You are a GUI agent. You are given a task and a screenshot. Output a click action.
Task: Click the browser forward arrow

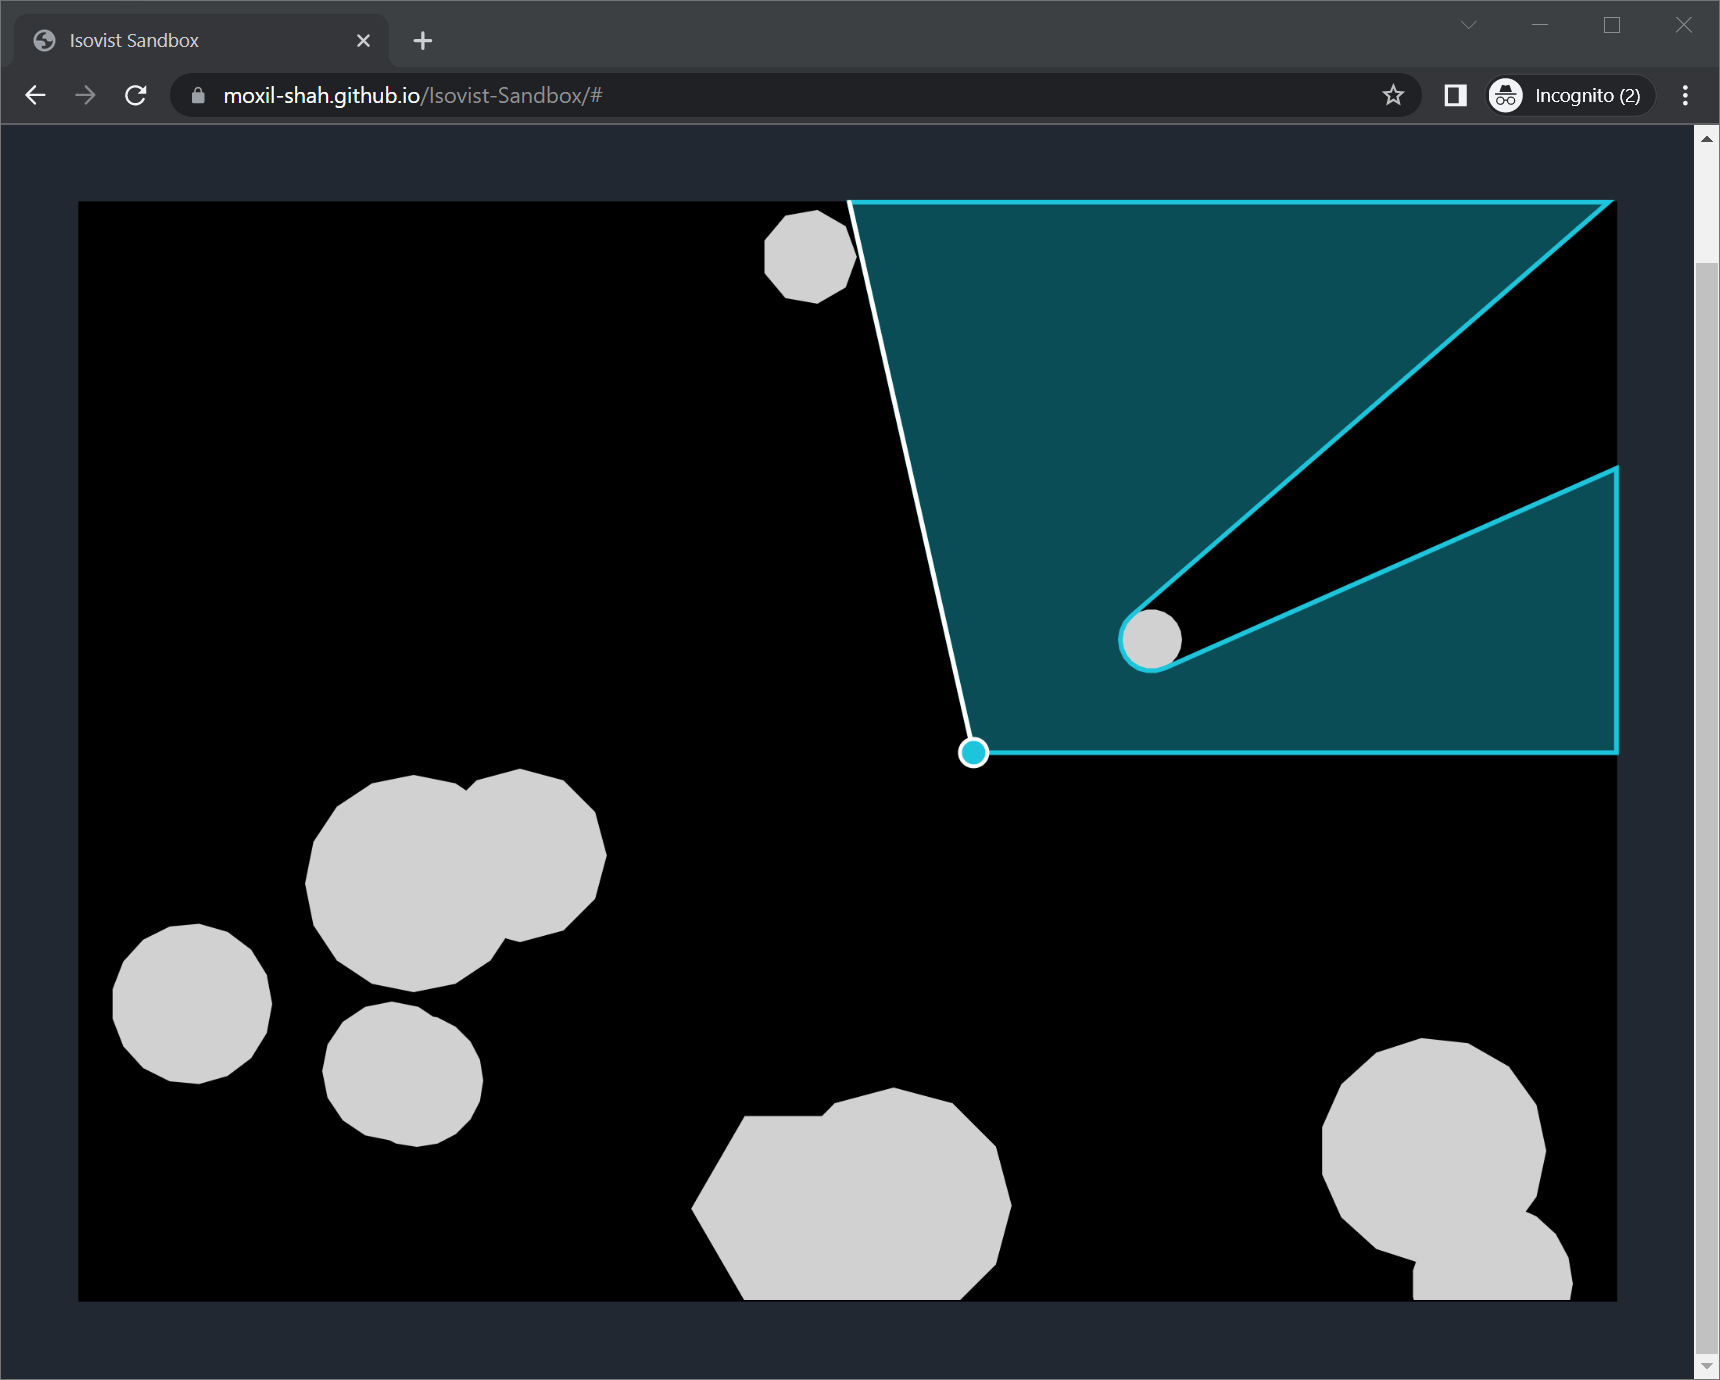click(x=85, y=95)
